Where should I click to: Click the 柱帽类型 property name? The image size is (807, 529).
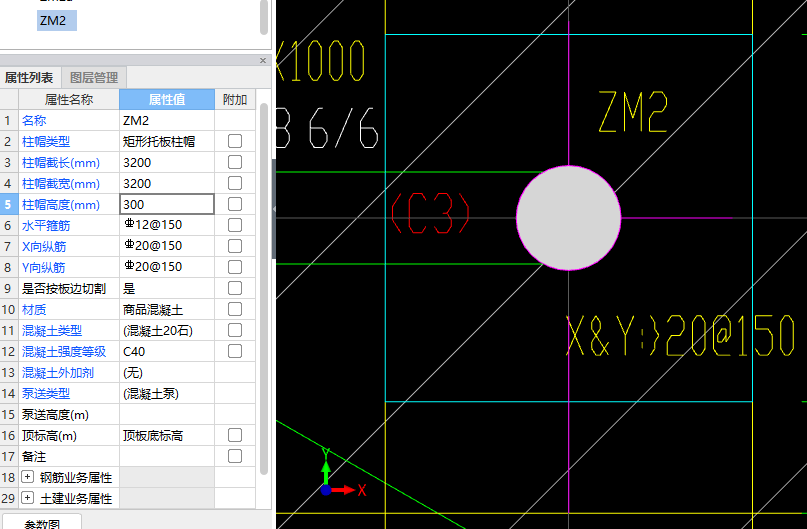[46, 142]
